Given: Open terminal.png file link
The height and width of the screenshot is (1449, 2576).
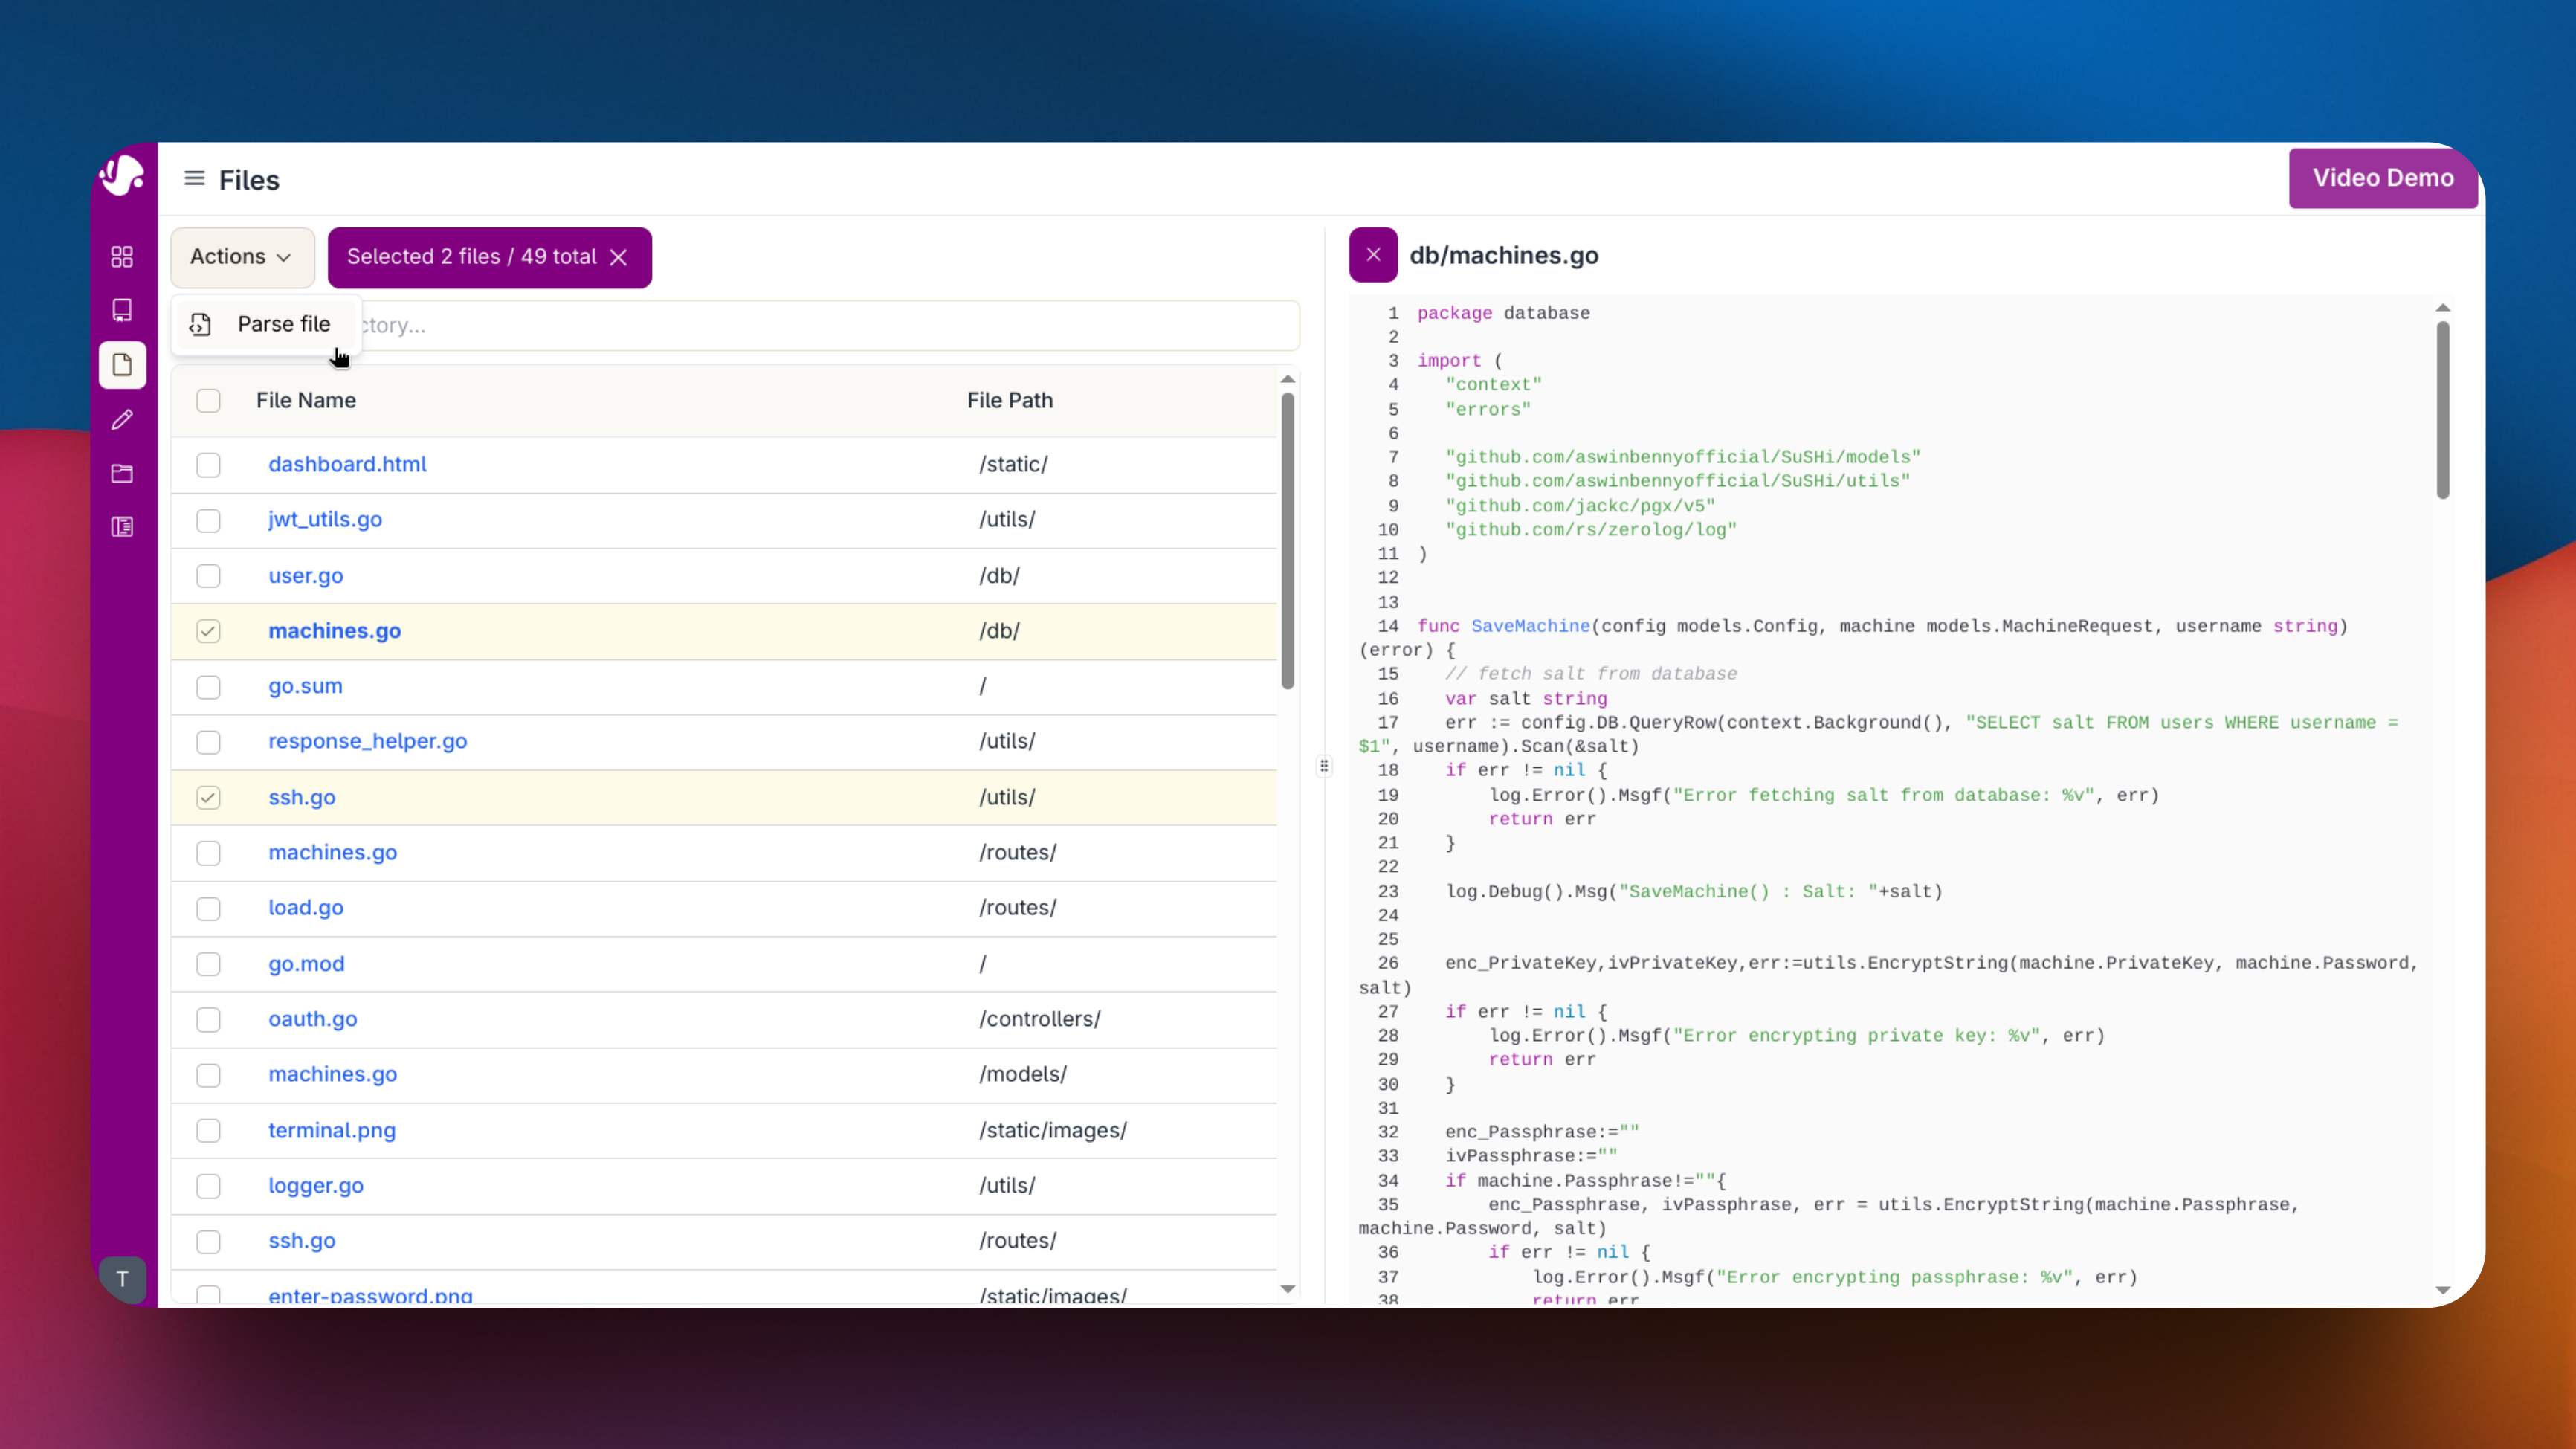Looking at the screenshot, I should [331, 1130].
